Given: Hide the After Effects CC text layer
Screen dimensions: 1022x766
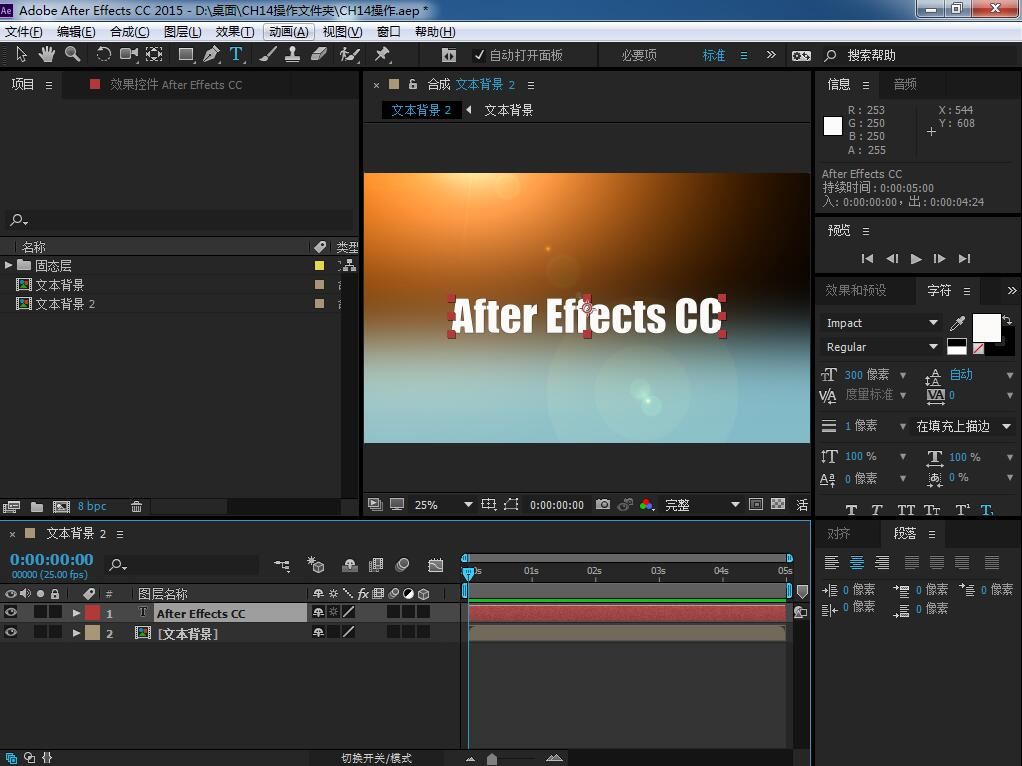Looking at the screenshot, I should coord(10,612).
